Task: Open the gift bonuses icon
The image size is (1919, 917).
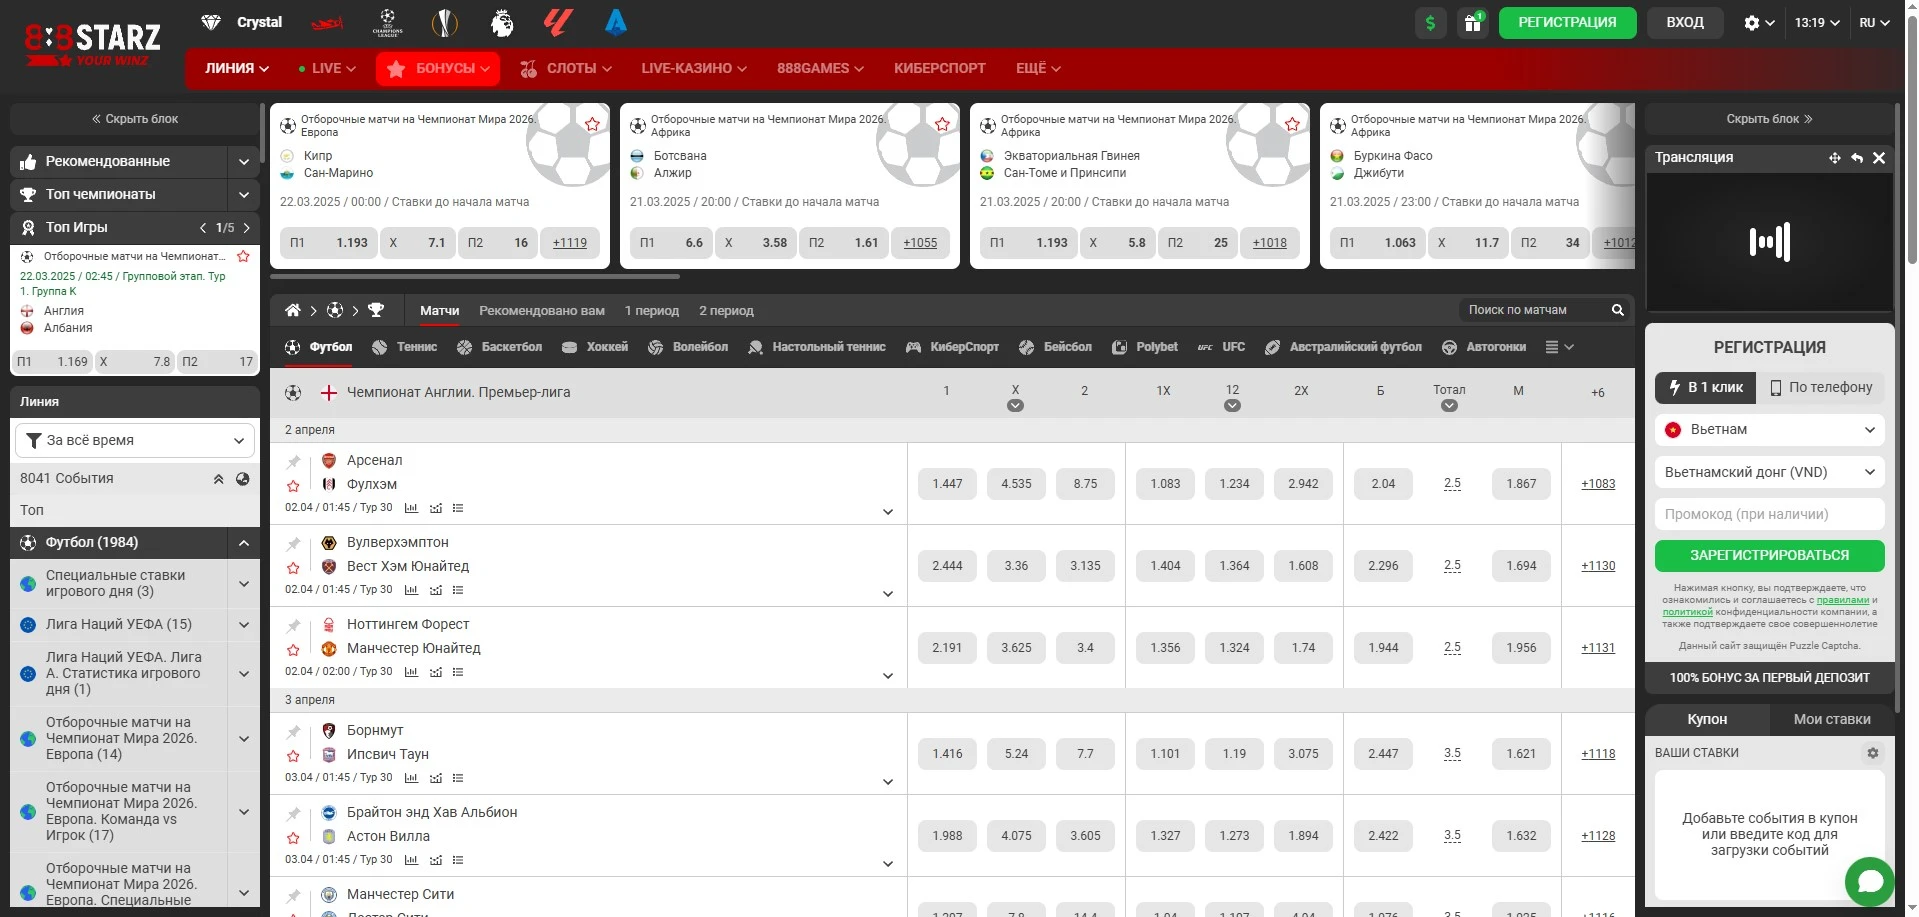Action: tap(1472, 23)
